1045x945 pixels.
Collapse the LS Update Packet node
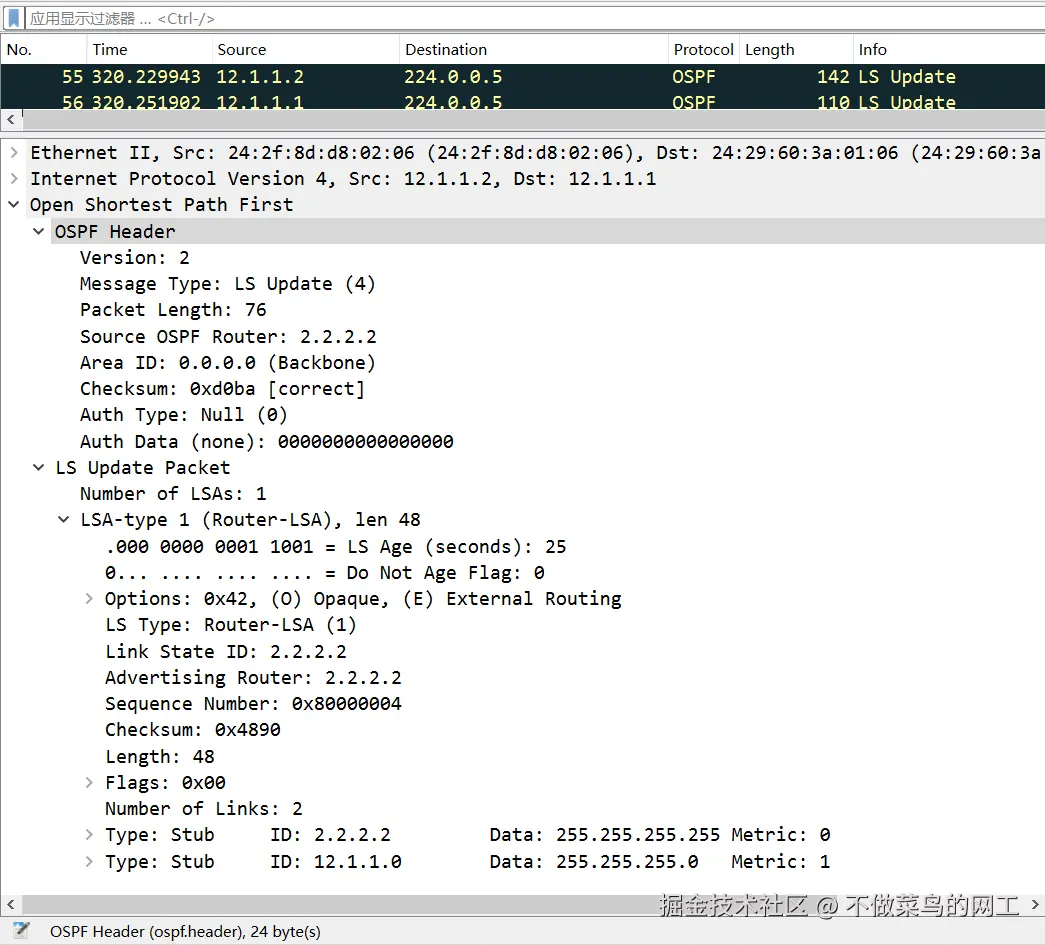(x=39, y=467)
